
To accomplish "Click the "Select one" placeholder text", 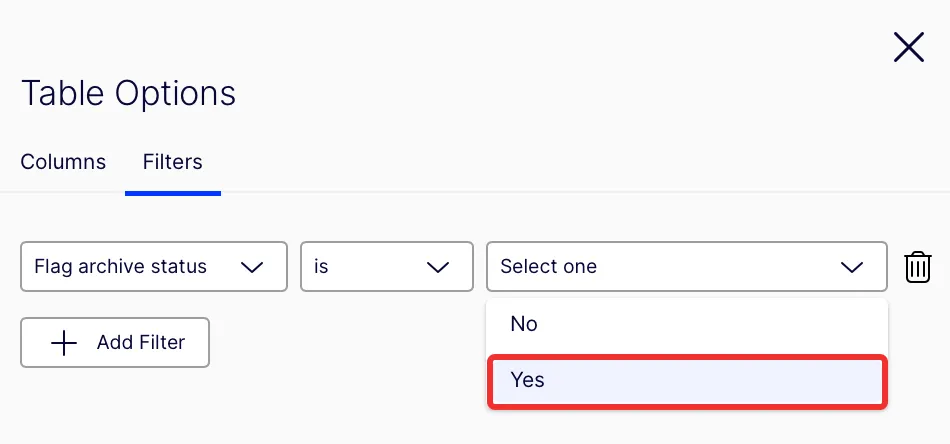I will pyautogui.click(x=548, y=267).
